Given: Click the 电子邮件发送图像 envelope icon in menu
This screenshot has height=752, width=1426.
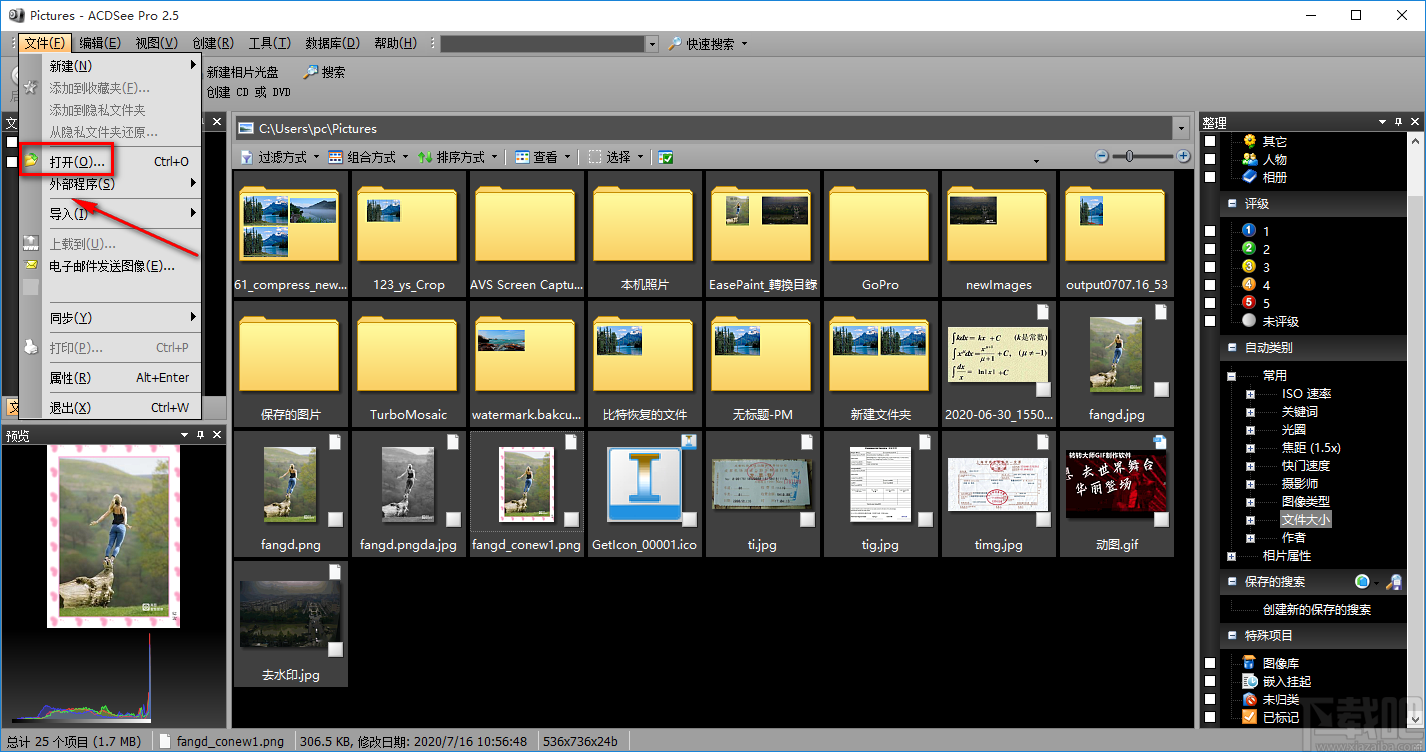Looking at the screenshot, I should point(31,266).
